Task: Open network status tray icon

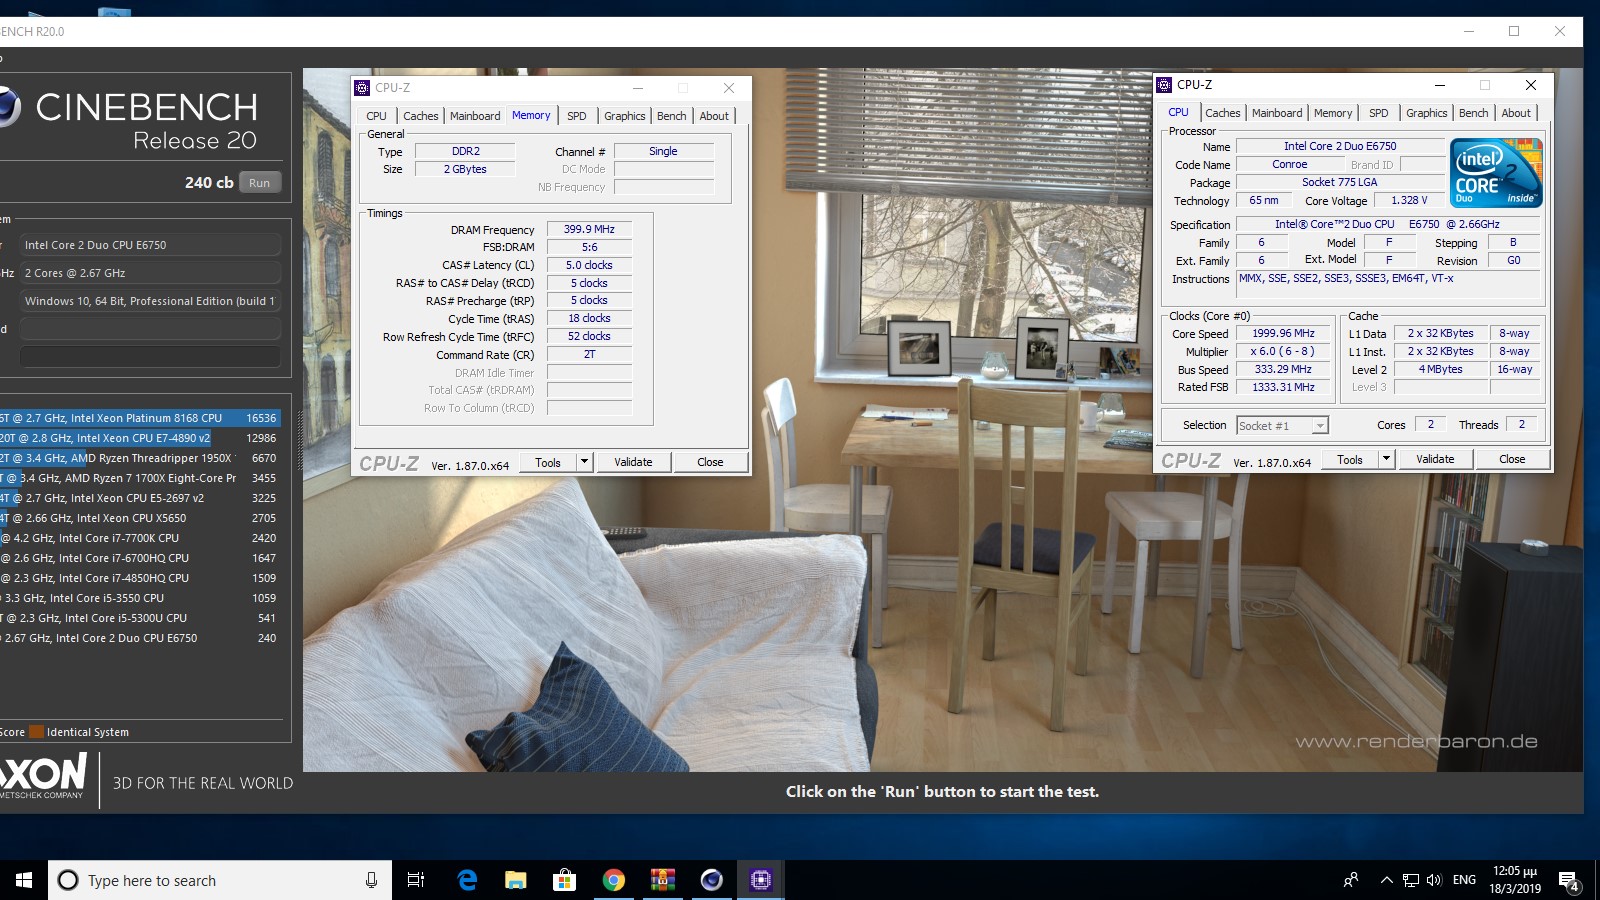Action: click(x=1410, y=880)
